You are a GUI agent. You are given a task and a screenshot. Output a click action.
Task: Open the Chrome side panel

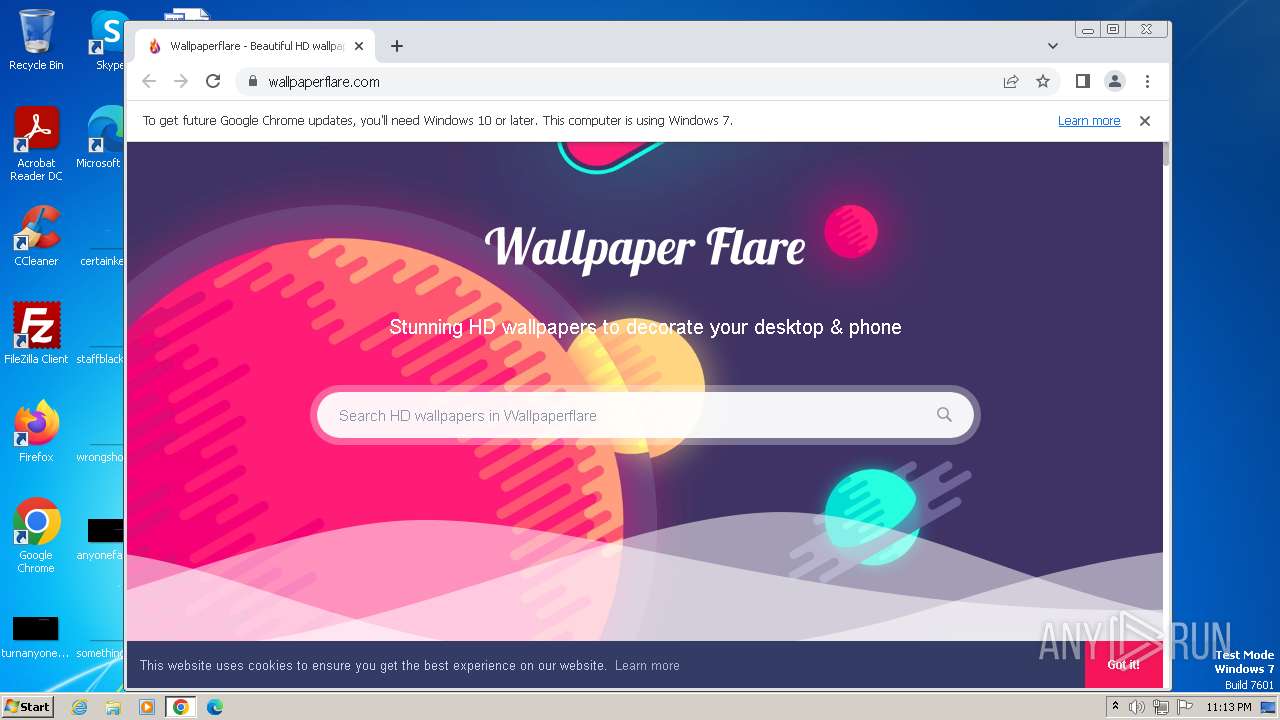(x=1082, y=81)
